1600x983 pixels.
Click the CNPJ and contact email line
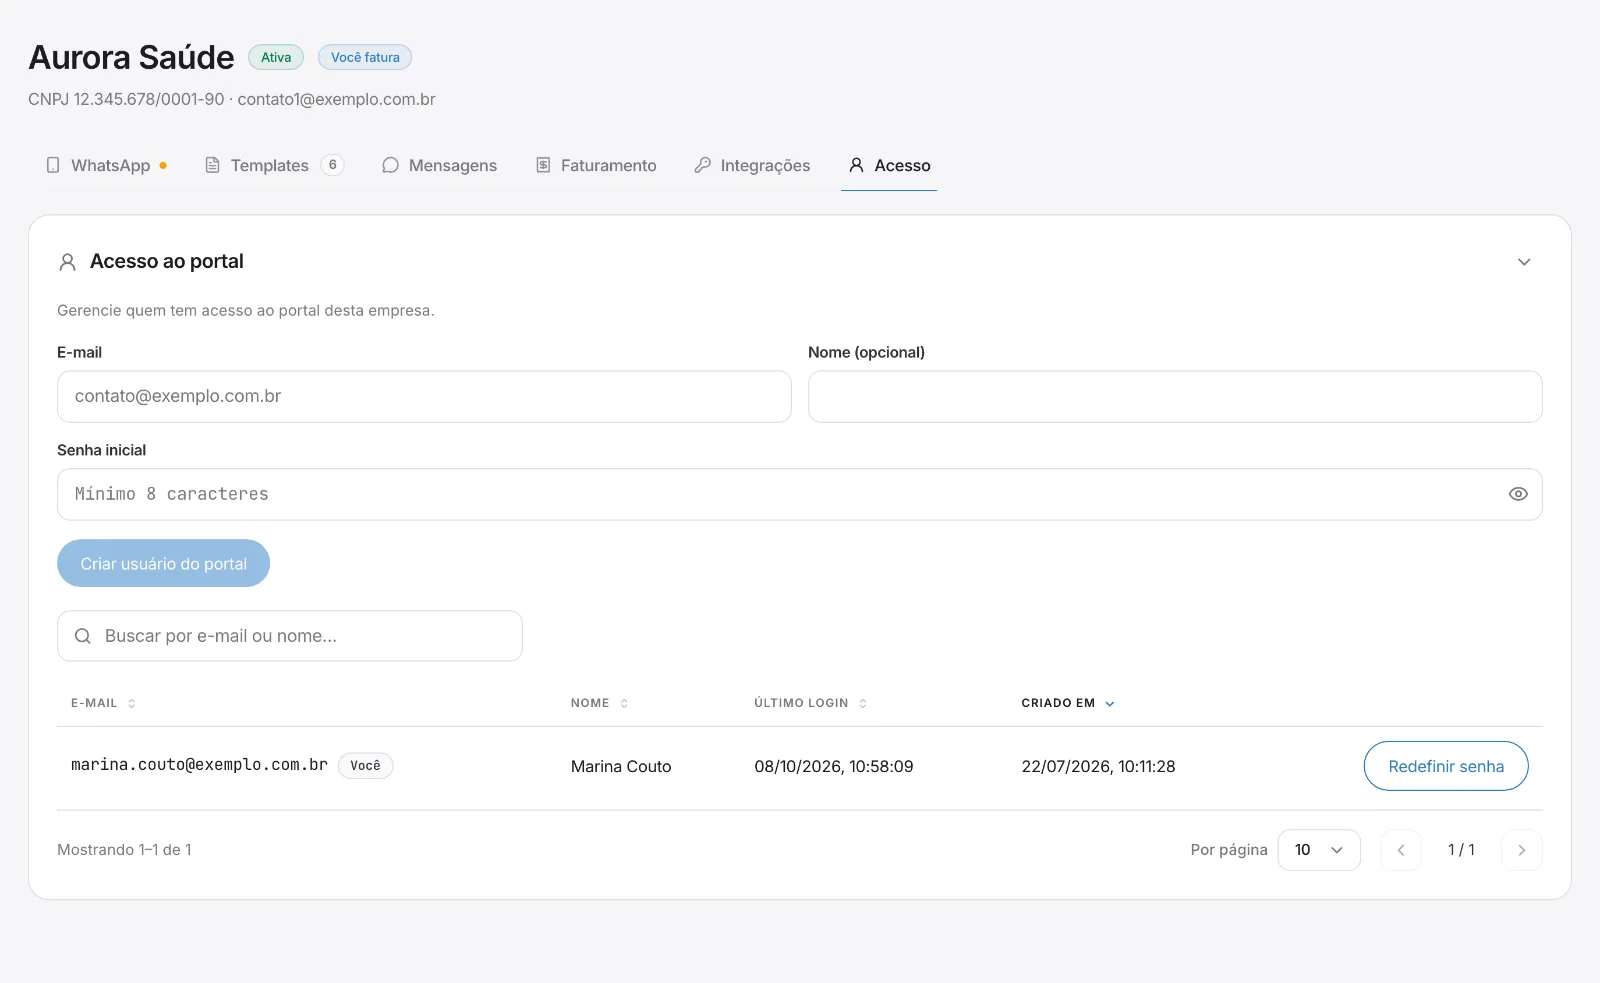point(232,99)
